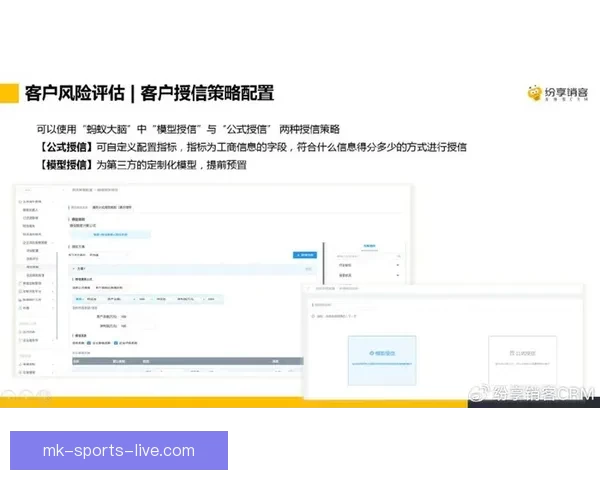Click the 【模型授信】 description line
The height and width of the screenshot is (480, 600).
click(x=143, y=165)
